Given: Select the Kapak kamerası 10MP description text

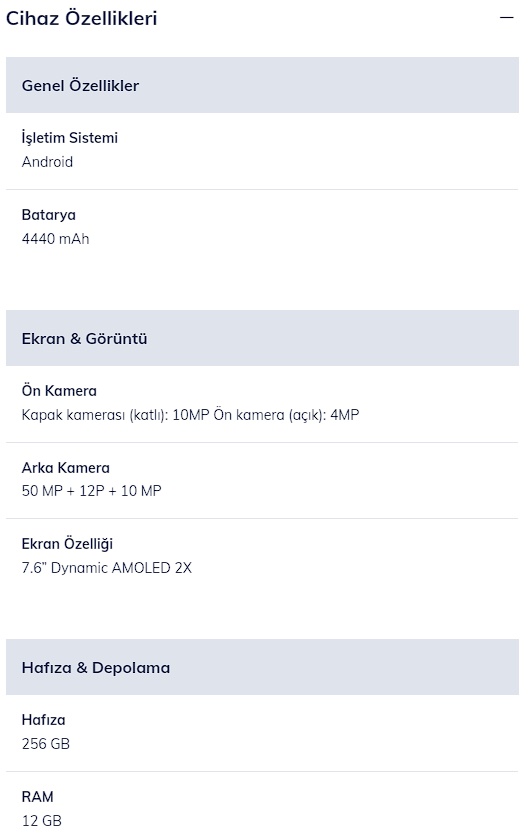Looking at the screenshot, I should coord(190,415).
